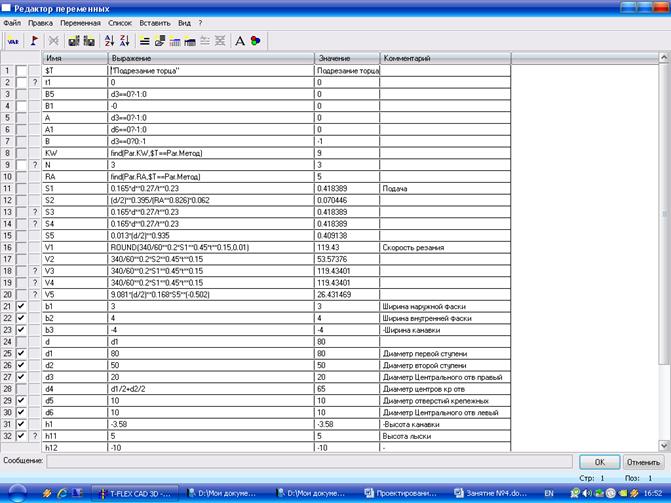This screenshot has width=671, height=503.
Task: Select the KW find expression cell
Action: [x=211, y=153]
